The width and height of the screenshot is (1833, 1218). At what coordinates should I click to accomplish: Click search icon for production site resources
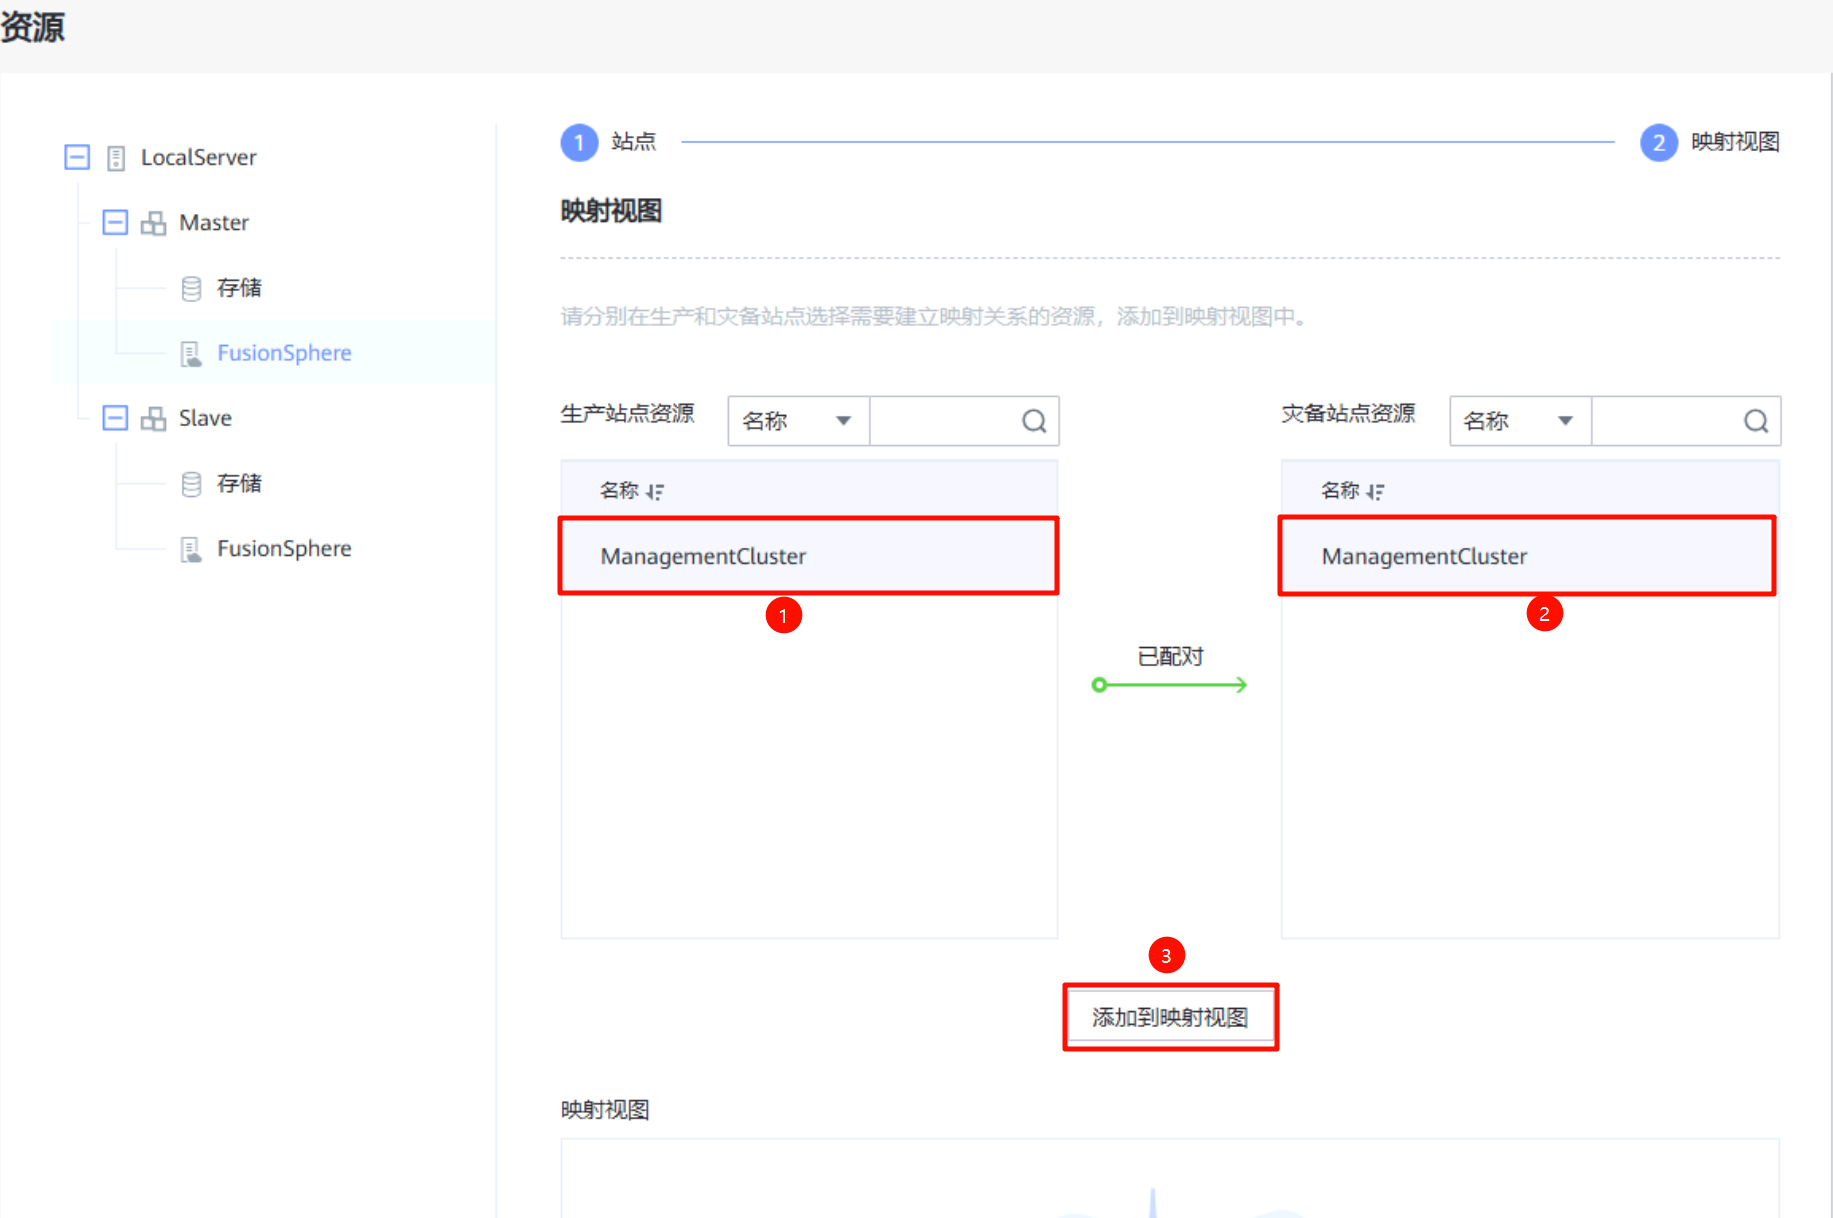[1034, 421]
